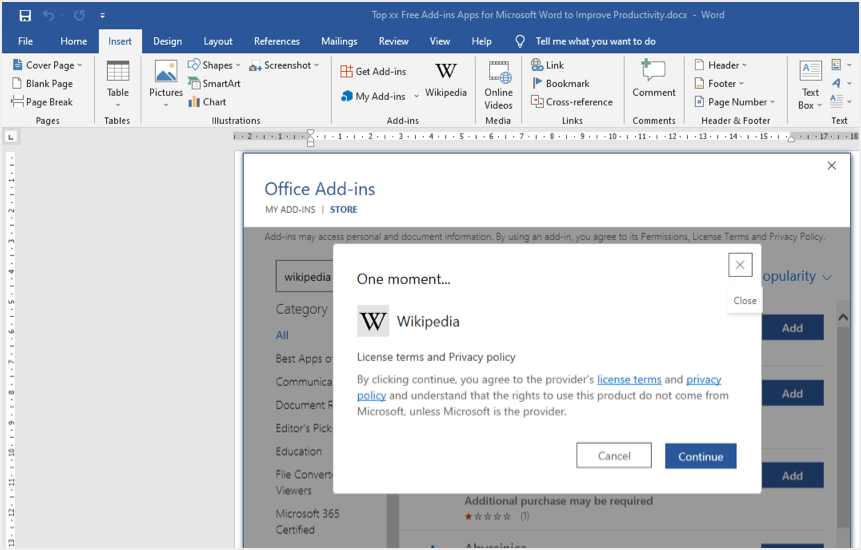Insert a Link

point(547,65)
